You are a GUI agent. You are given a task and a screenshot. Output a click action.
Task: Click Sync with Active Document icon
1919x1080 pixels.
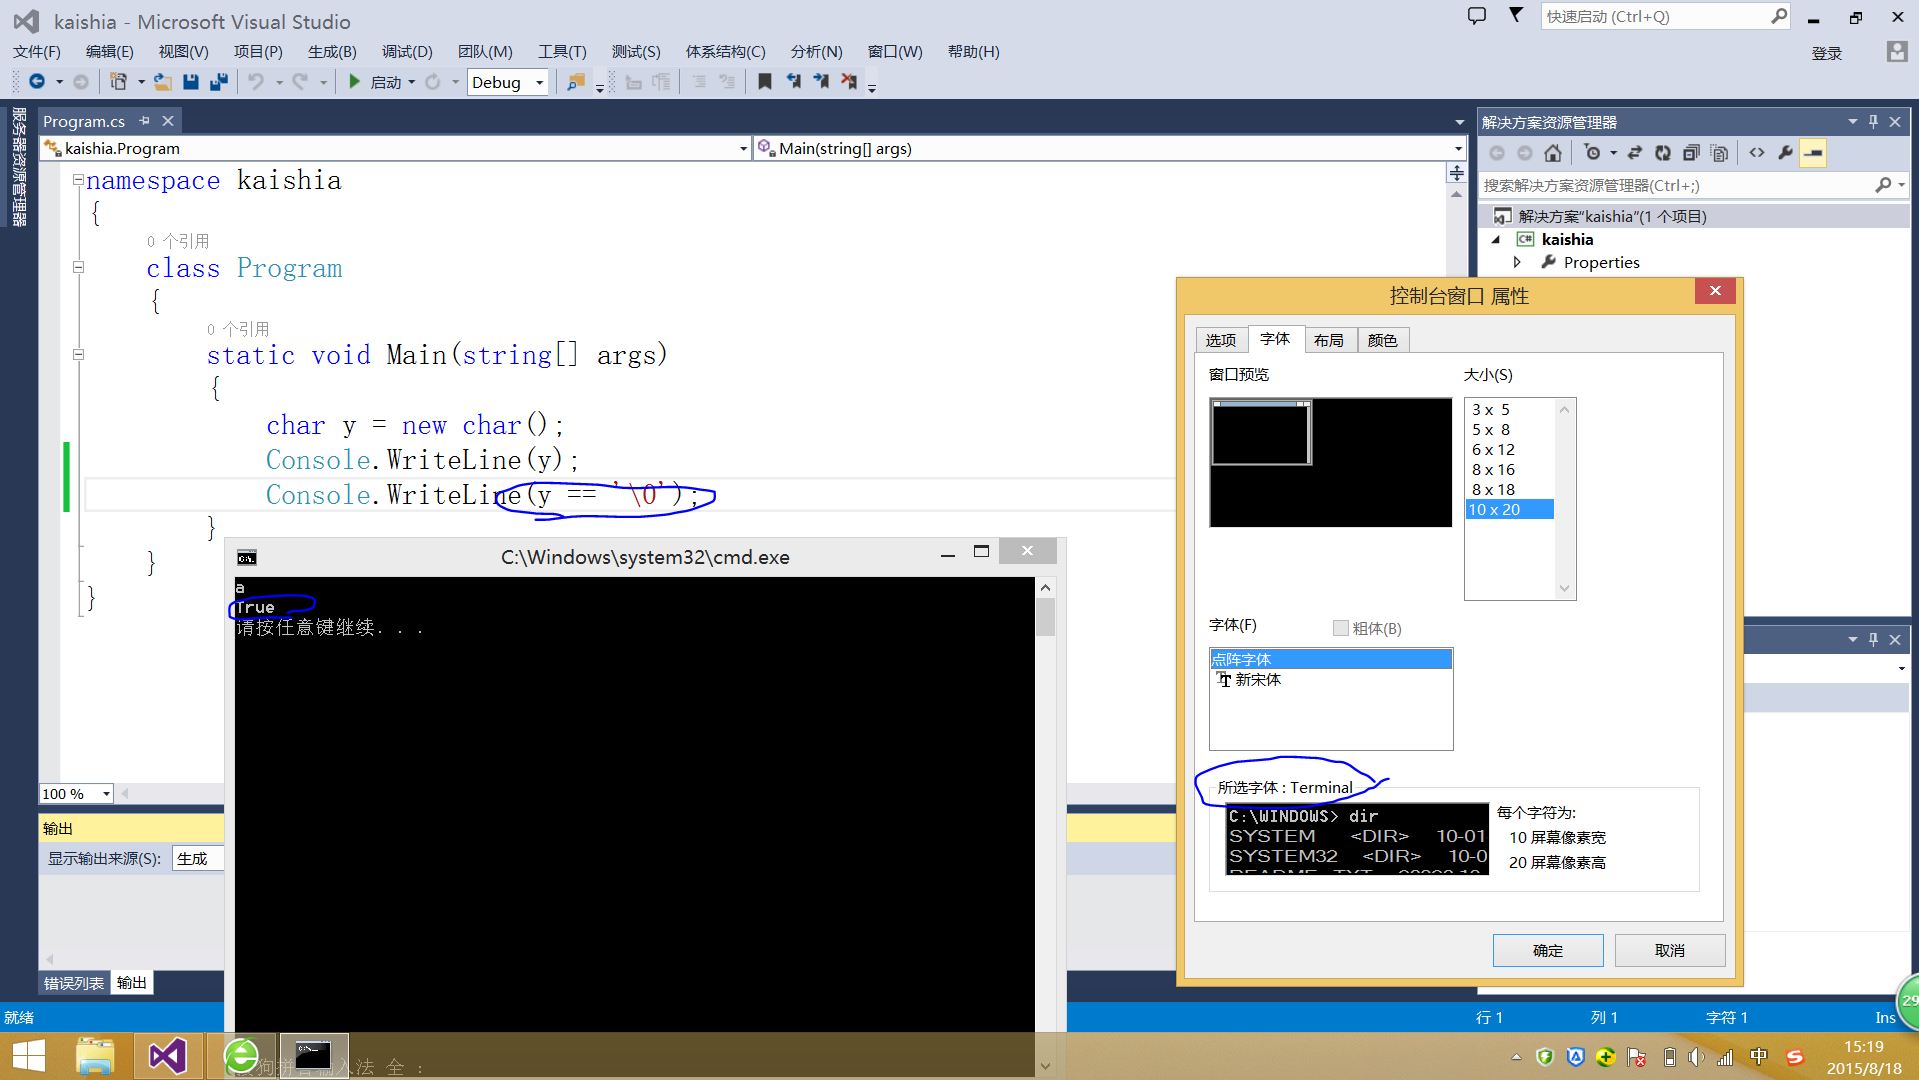(x=1635, y=153)
